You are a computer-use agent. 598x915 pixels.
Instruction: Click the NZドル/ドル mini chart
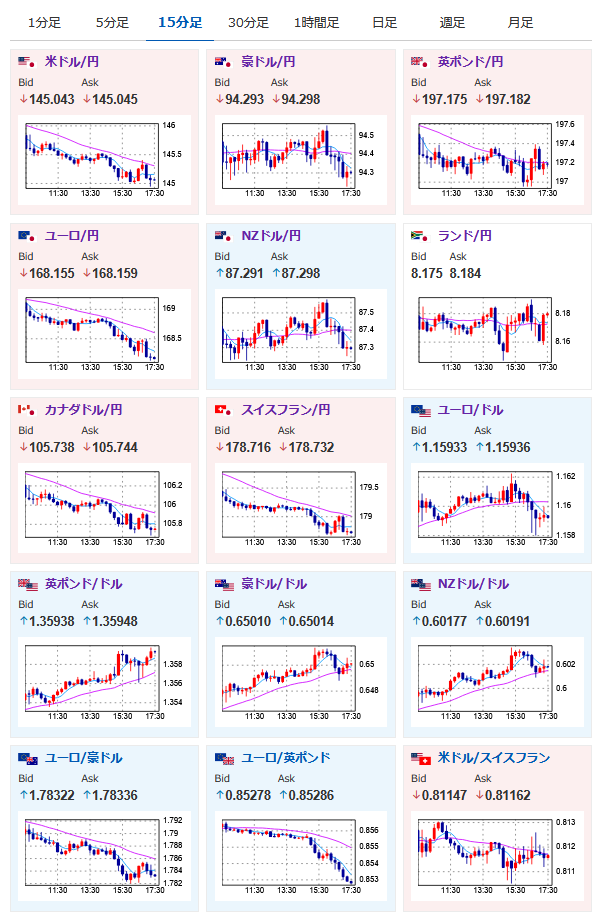pyautogui.click(x=497, y=683)
